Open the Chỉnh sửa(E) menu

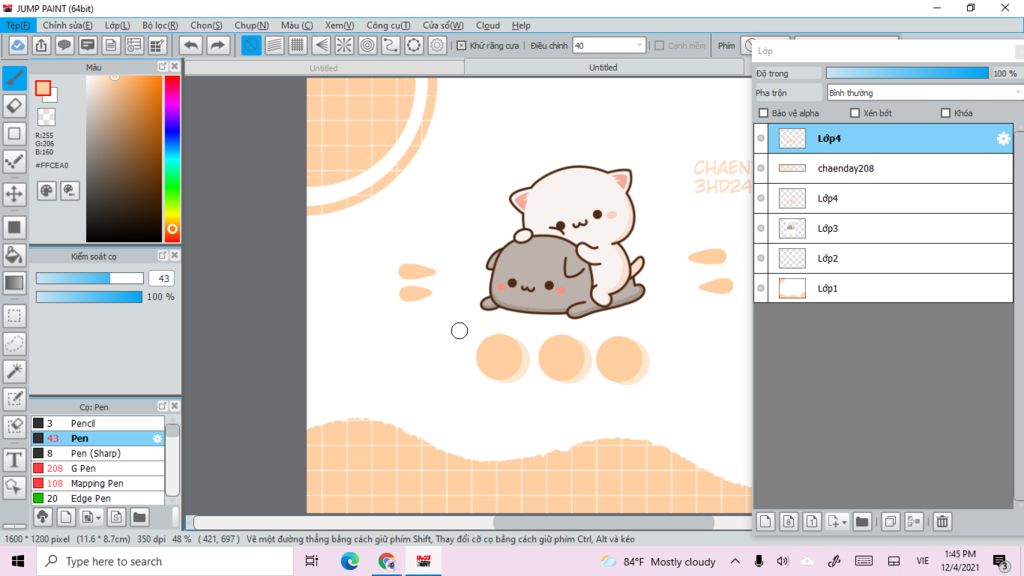tap(67, 25)
